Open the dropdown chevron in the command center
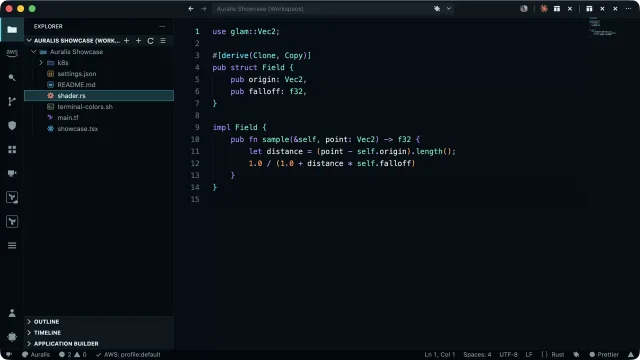Screen dimensions: 640x360 tap(449, 9)
